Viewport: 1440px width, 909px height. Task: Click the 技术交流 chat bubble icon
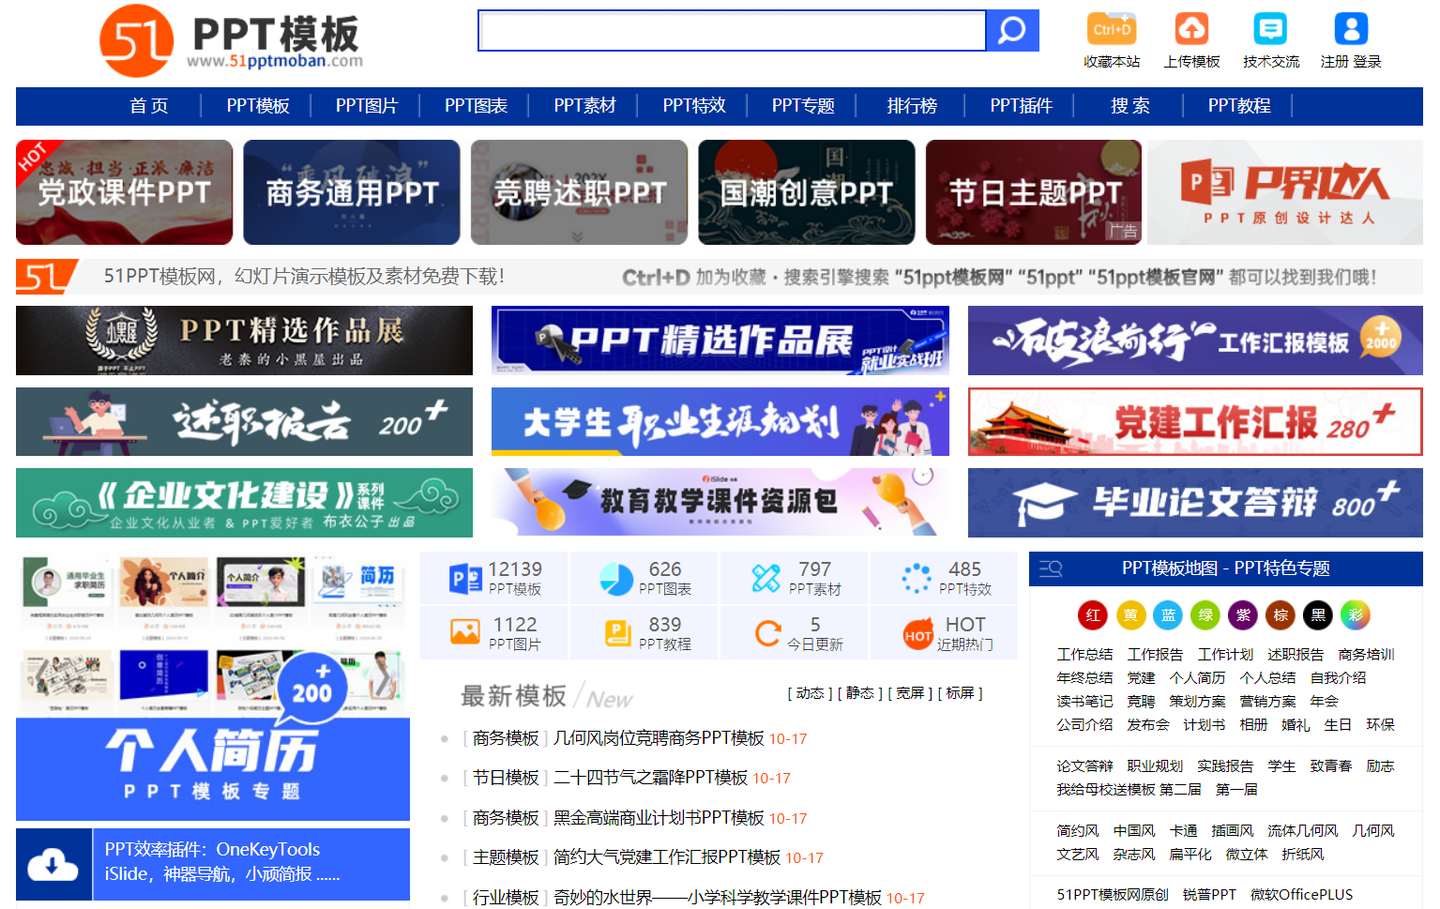1268,29
